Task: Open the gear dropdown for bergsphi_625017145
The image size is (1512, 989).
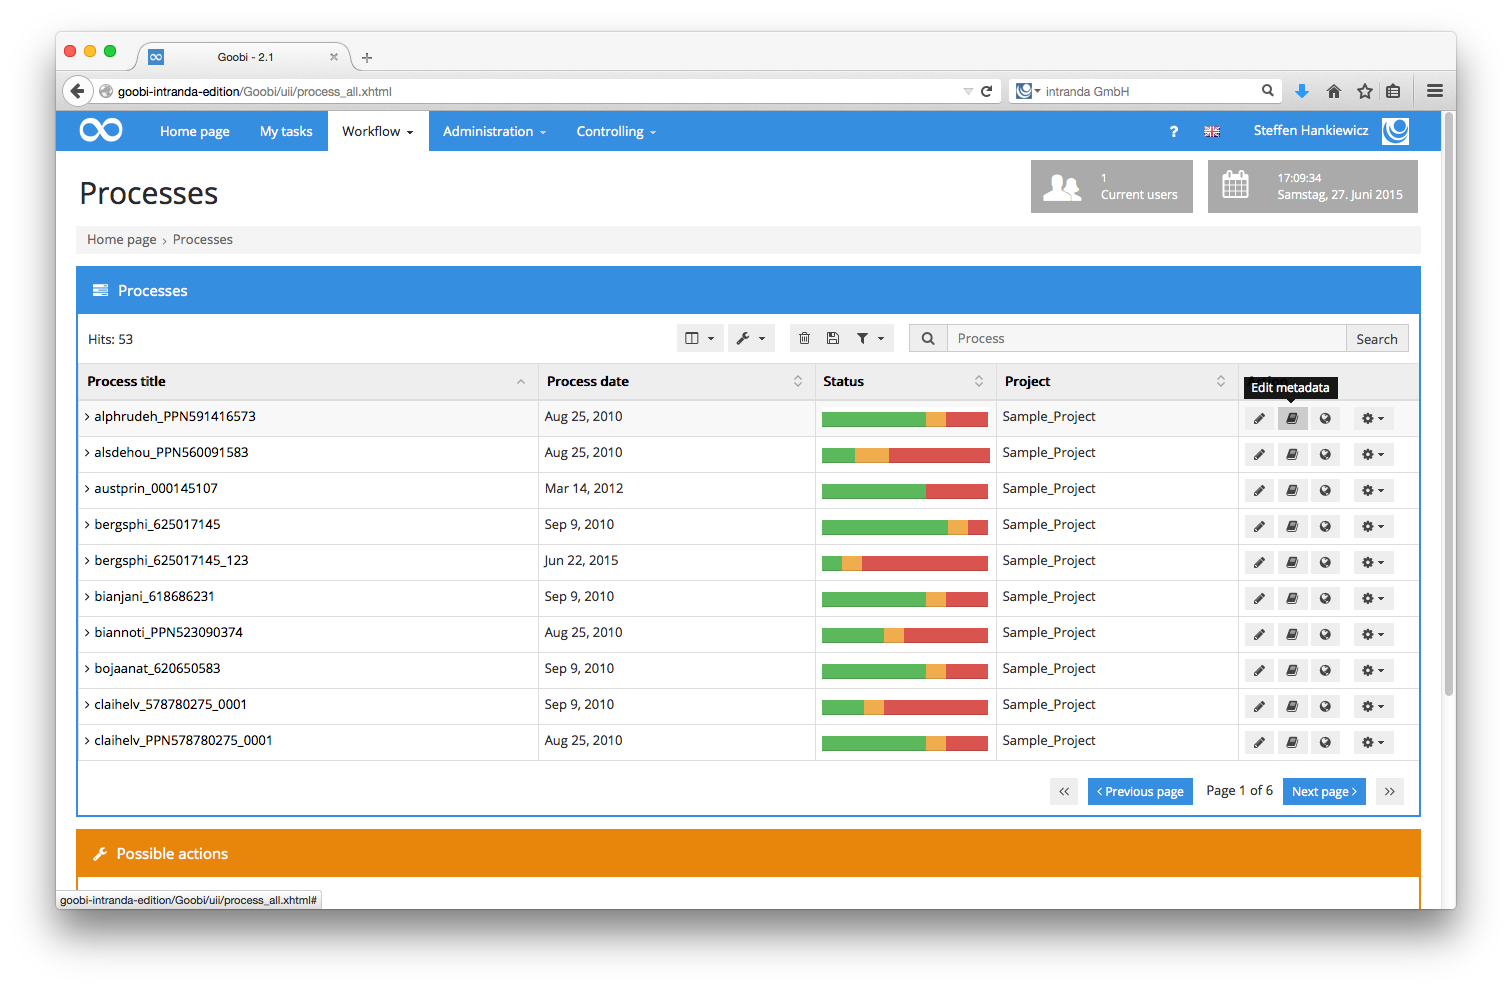Action: [1373, 526]
